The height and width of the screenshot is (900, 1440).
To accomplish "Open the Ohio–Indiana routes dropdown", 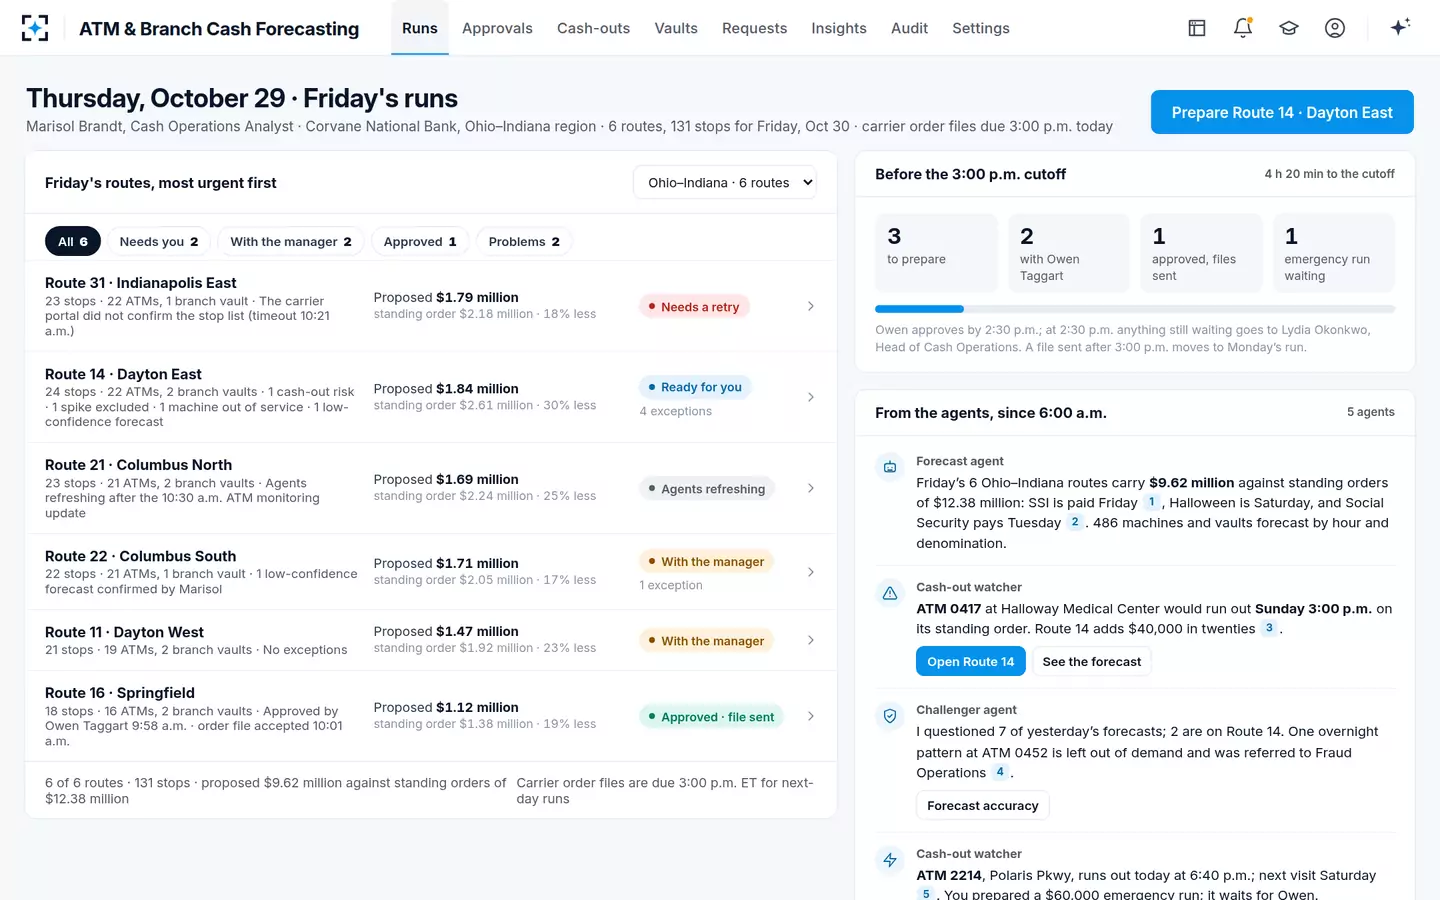I will click(725, 183).
